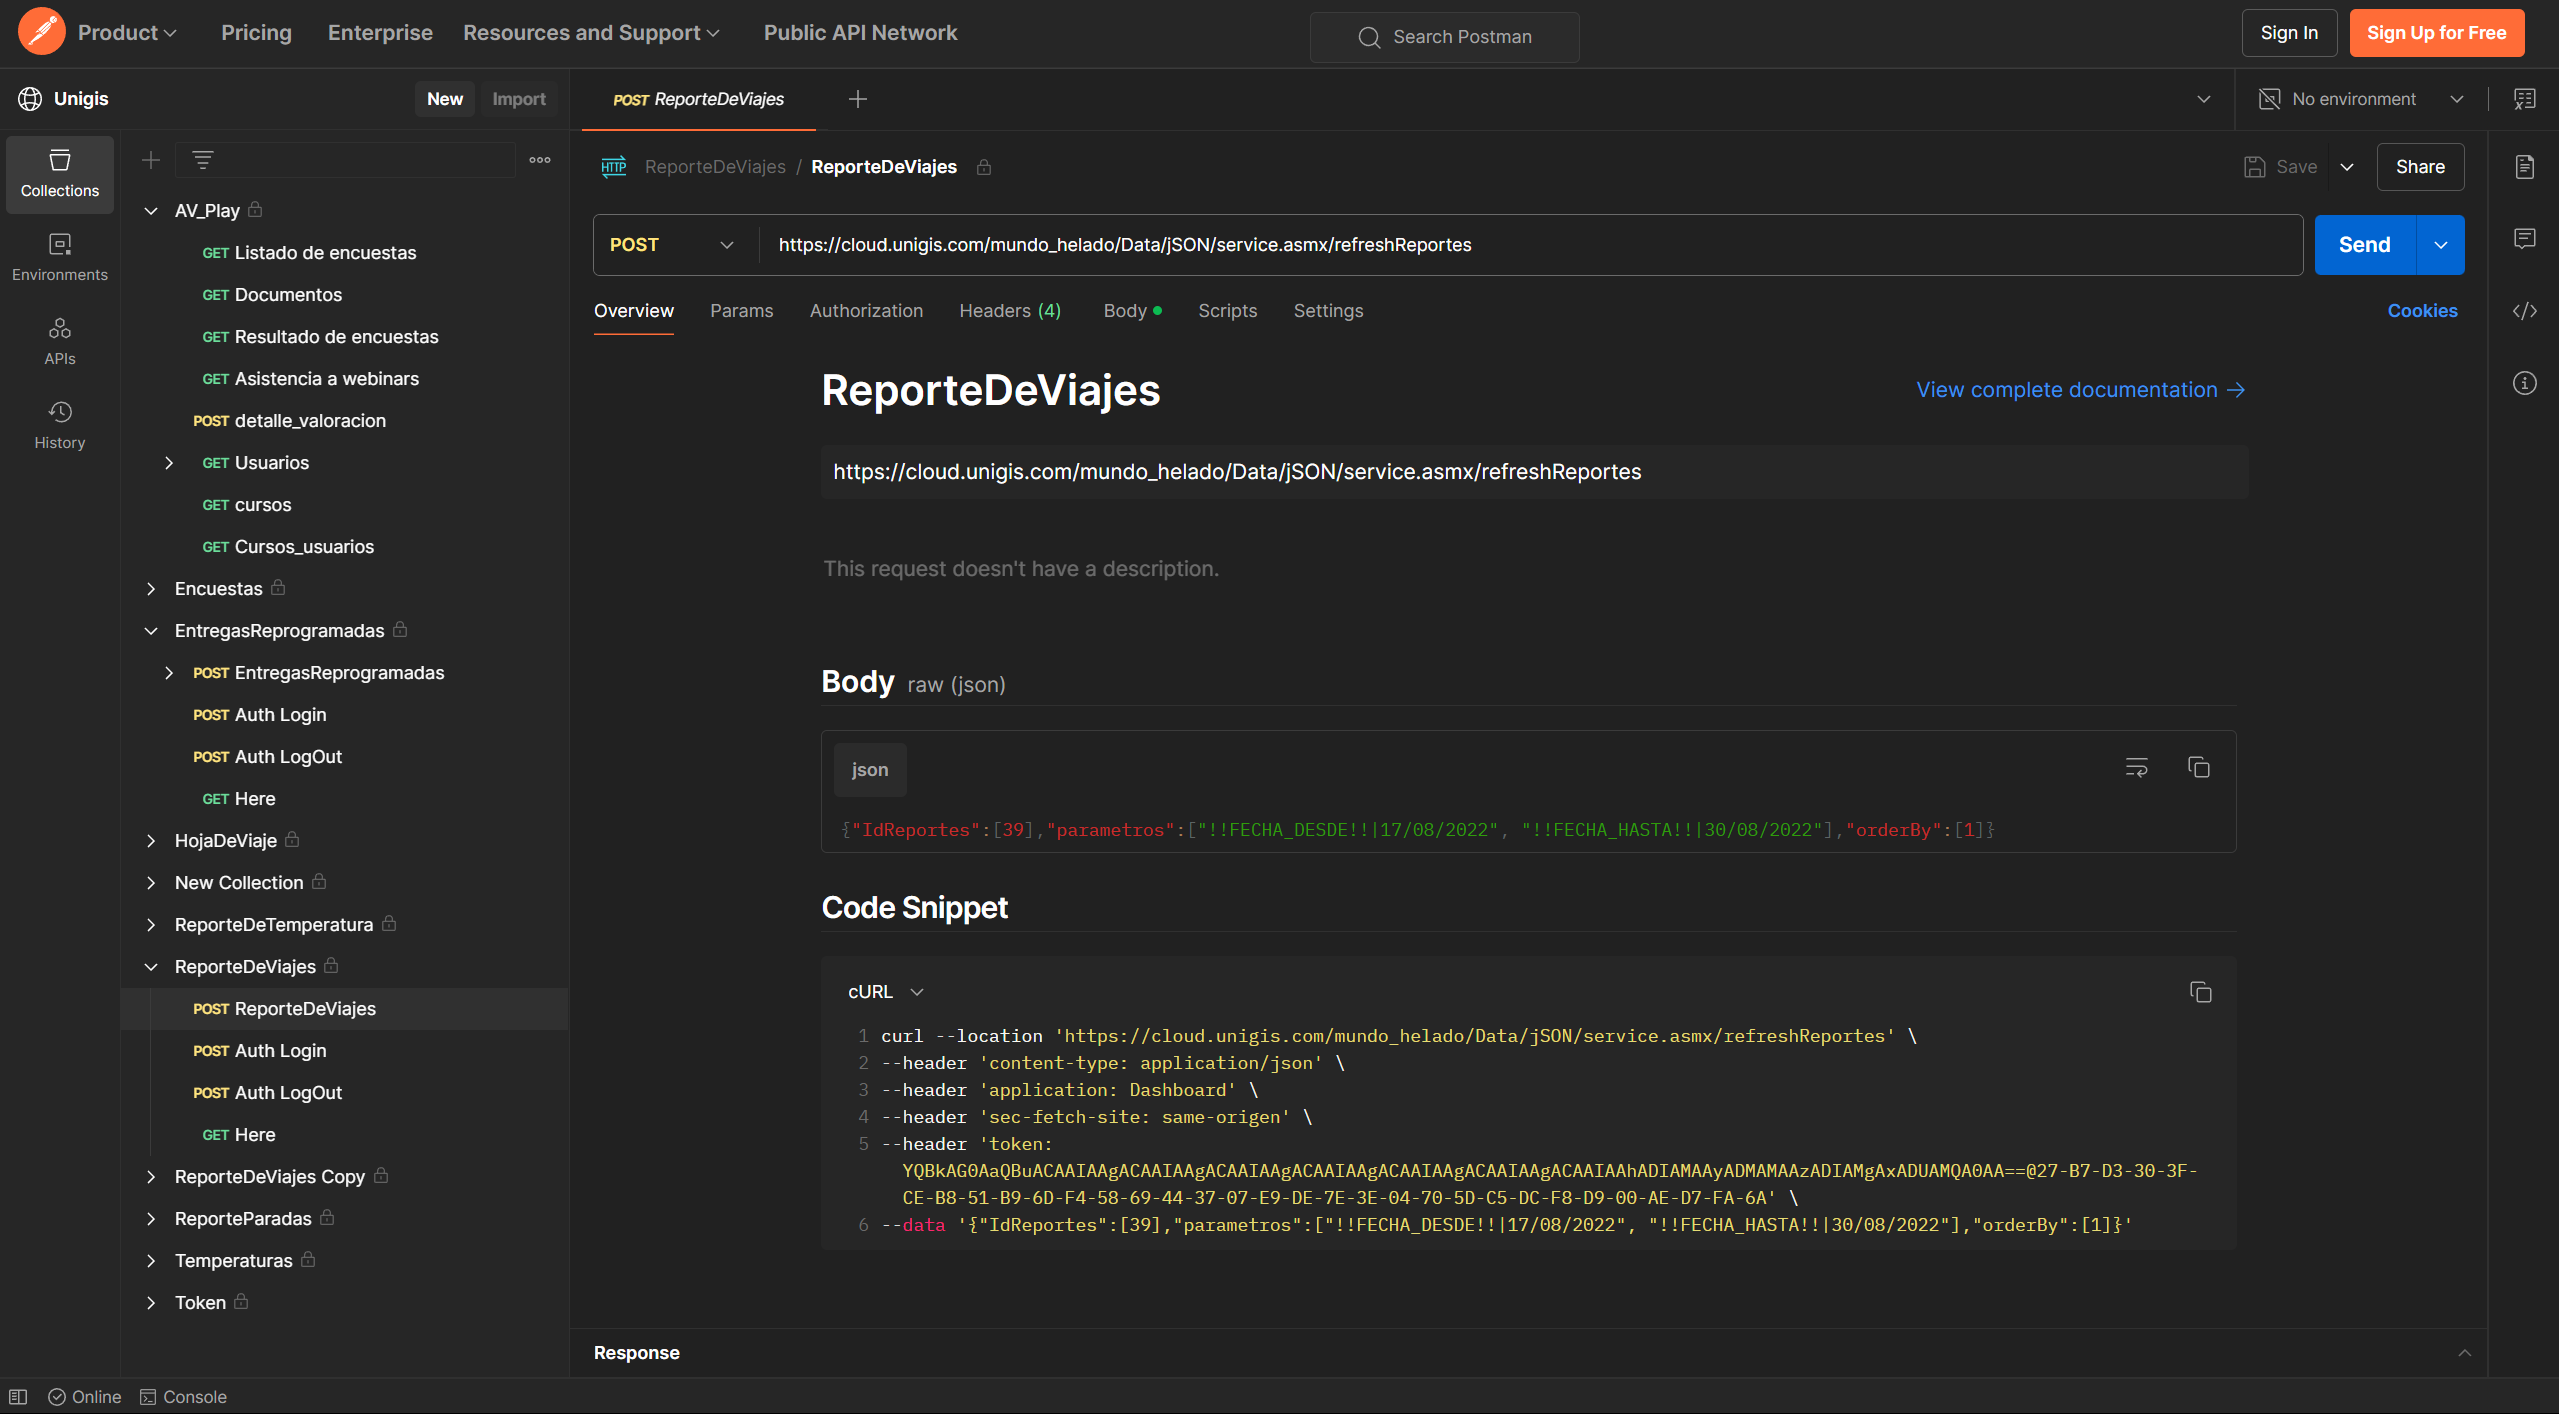Switch to the Scripts tab
Screen dimensions: 2559x1414
point(1228,311)
